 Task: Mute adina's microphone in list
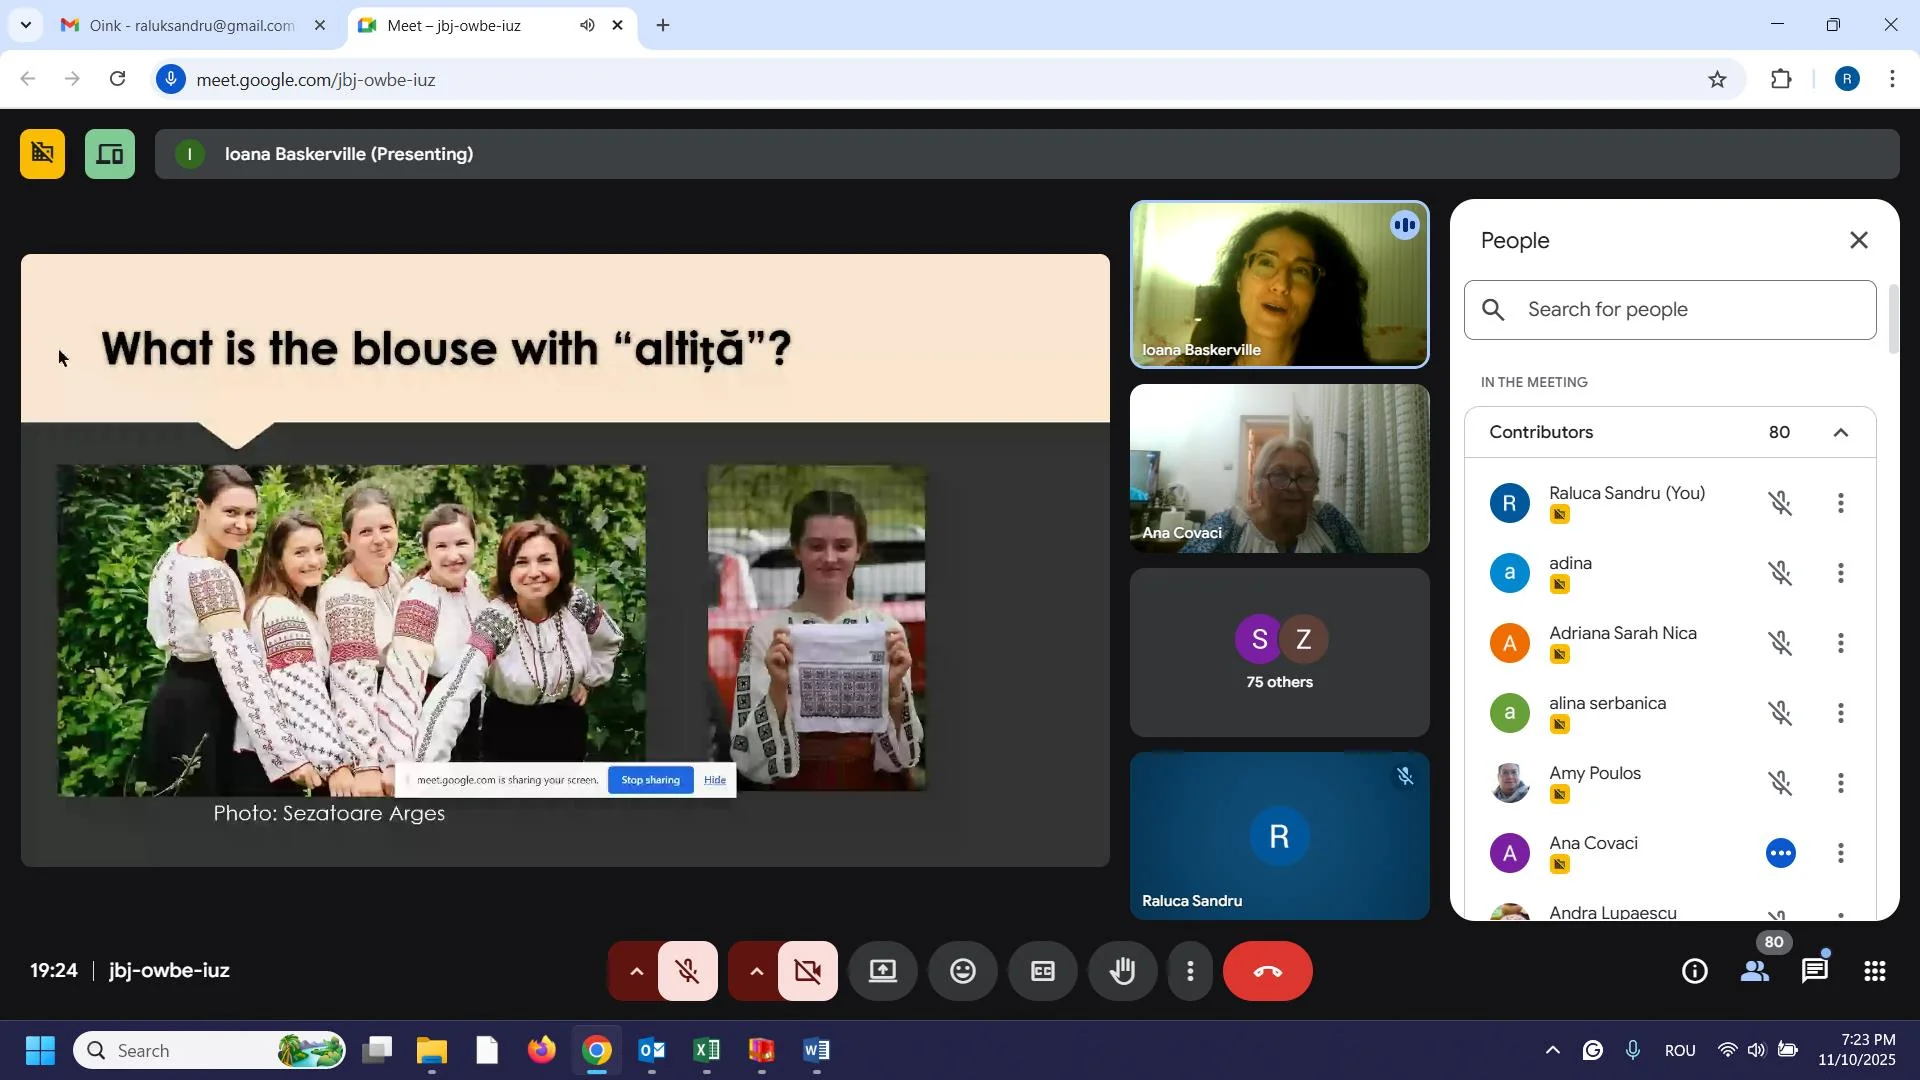coord(1780,574)
